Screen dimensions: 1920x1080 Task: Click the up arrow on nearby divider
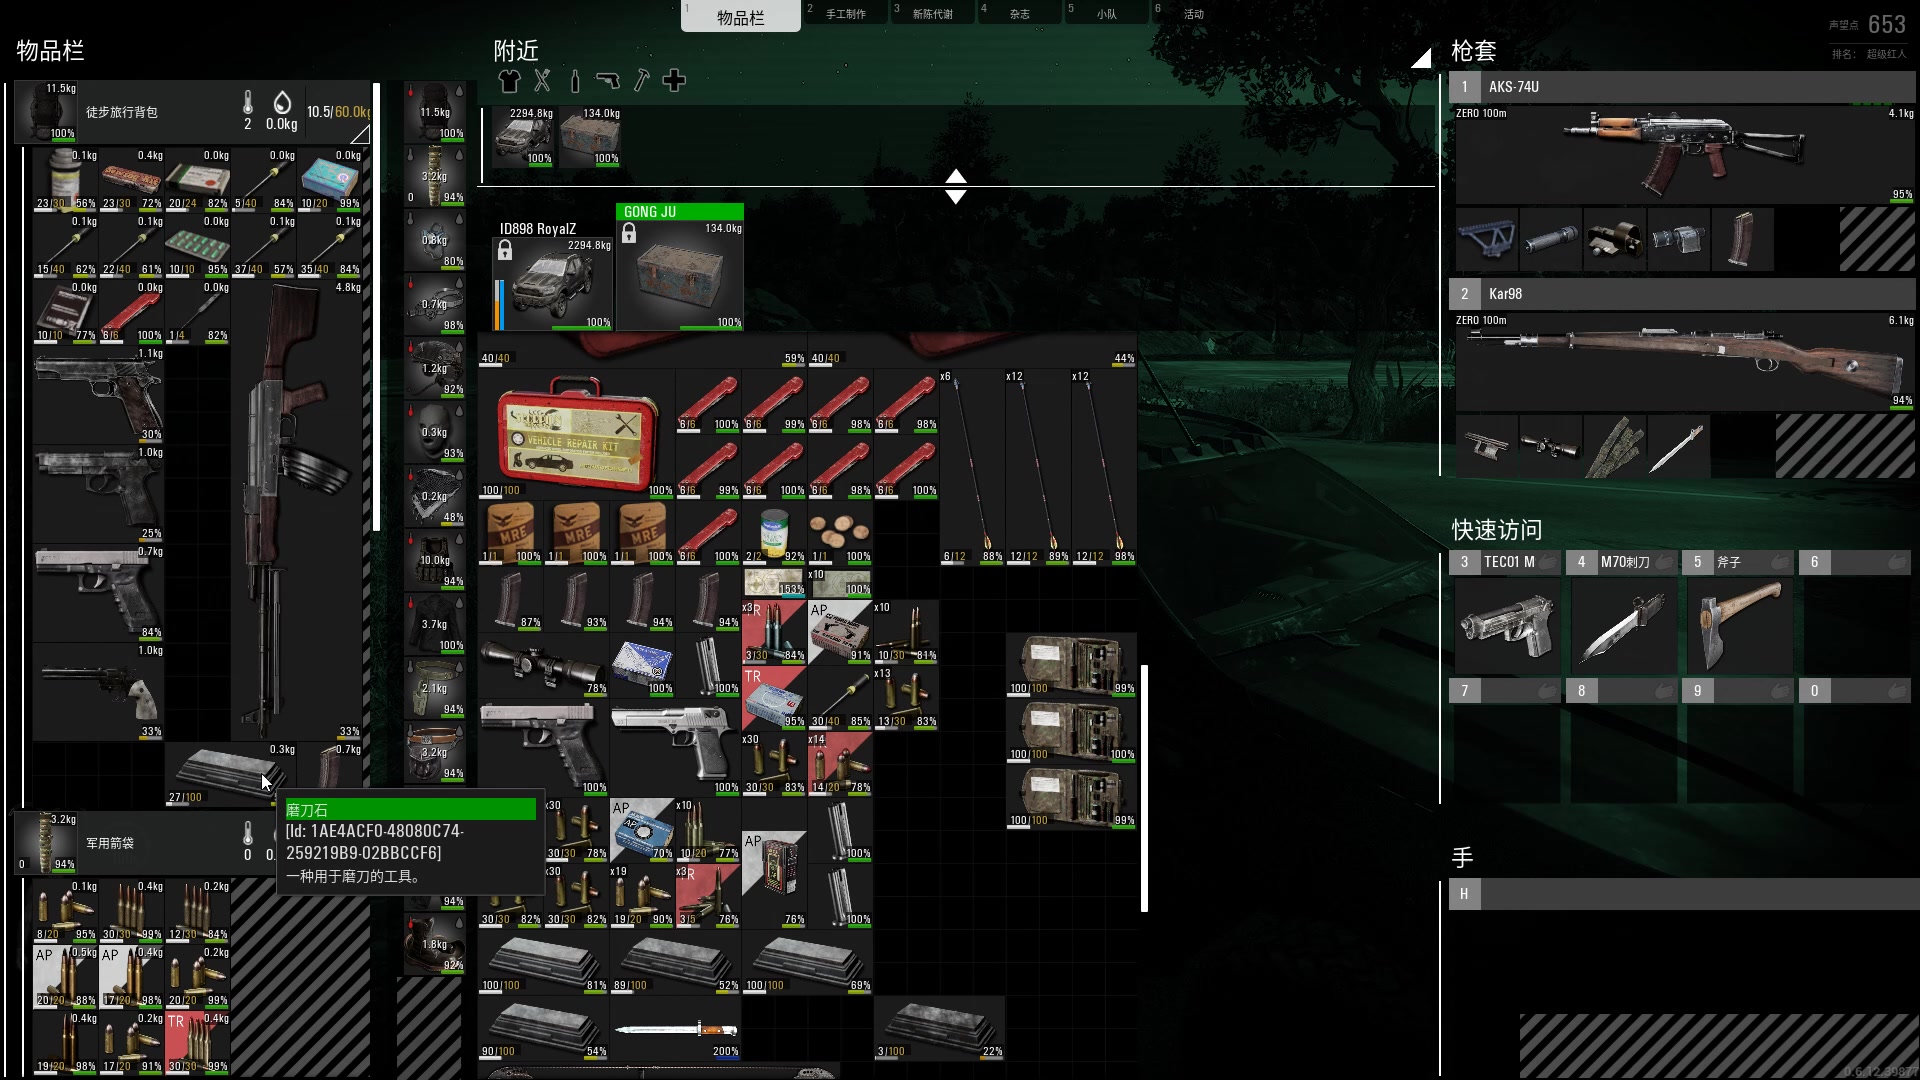click(x=956, y=176)
